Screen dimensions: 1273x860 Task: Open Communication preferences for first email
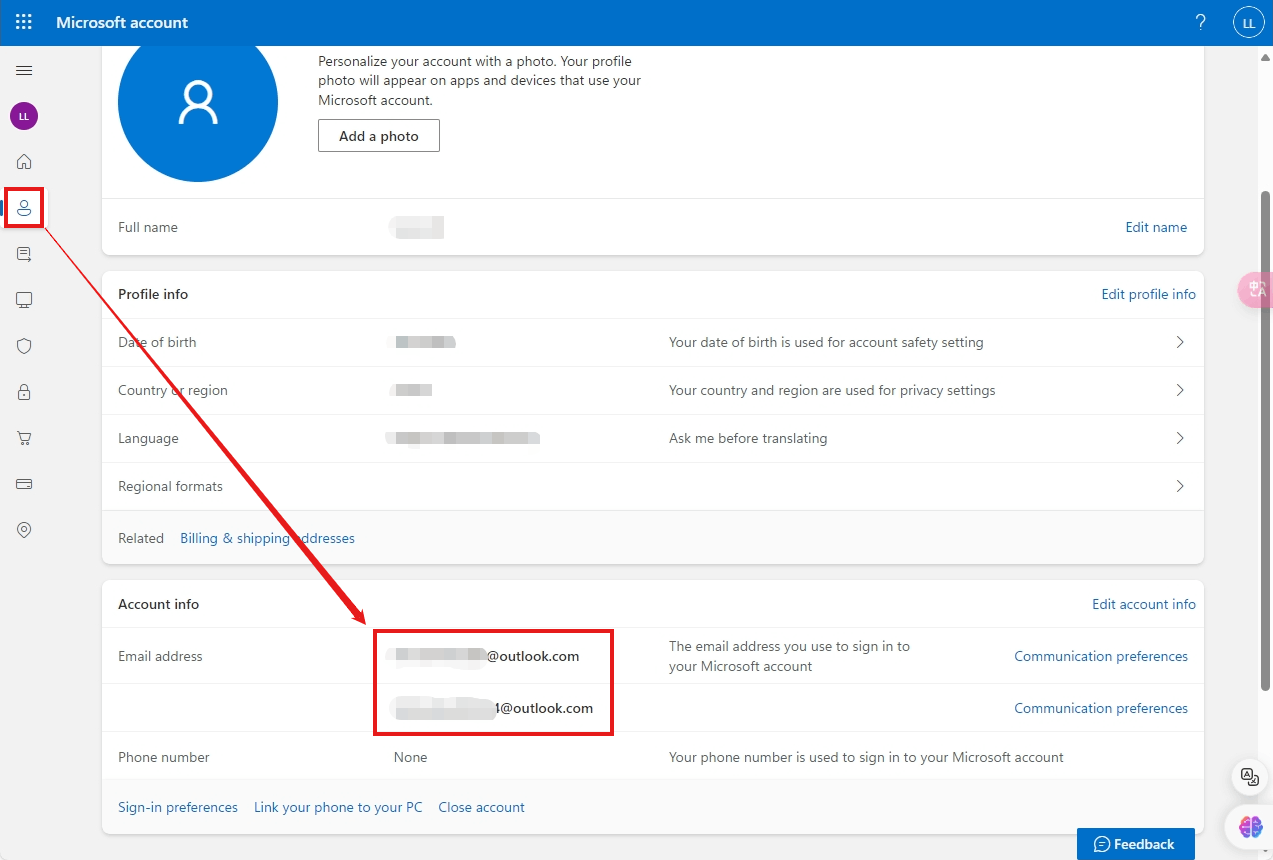coord(1101,656)
